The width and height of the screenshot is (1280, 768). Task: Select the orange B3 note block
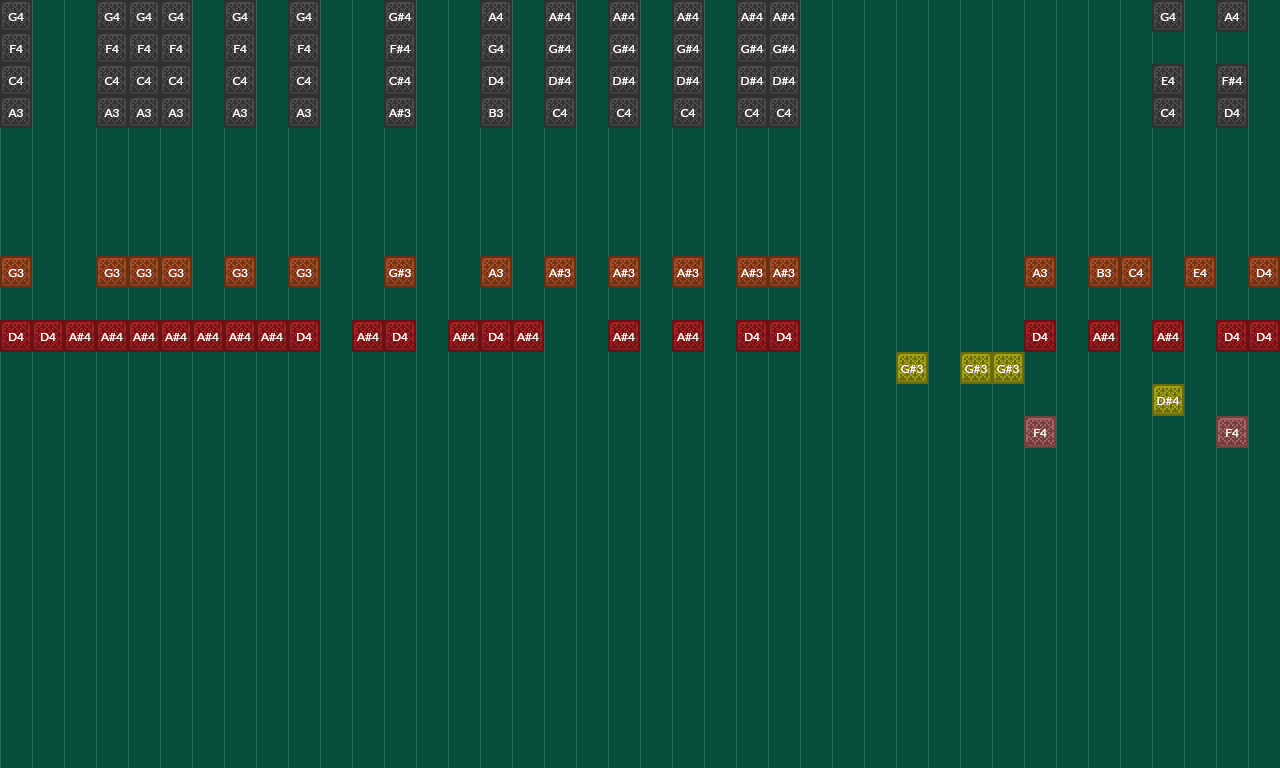1104,272
